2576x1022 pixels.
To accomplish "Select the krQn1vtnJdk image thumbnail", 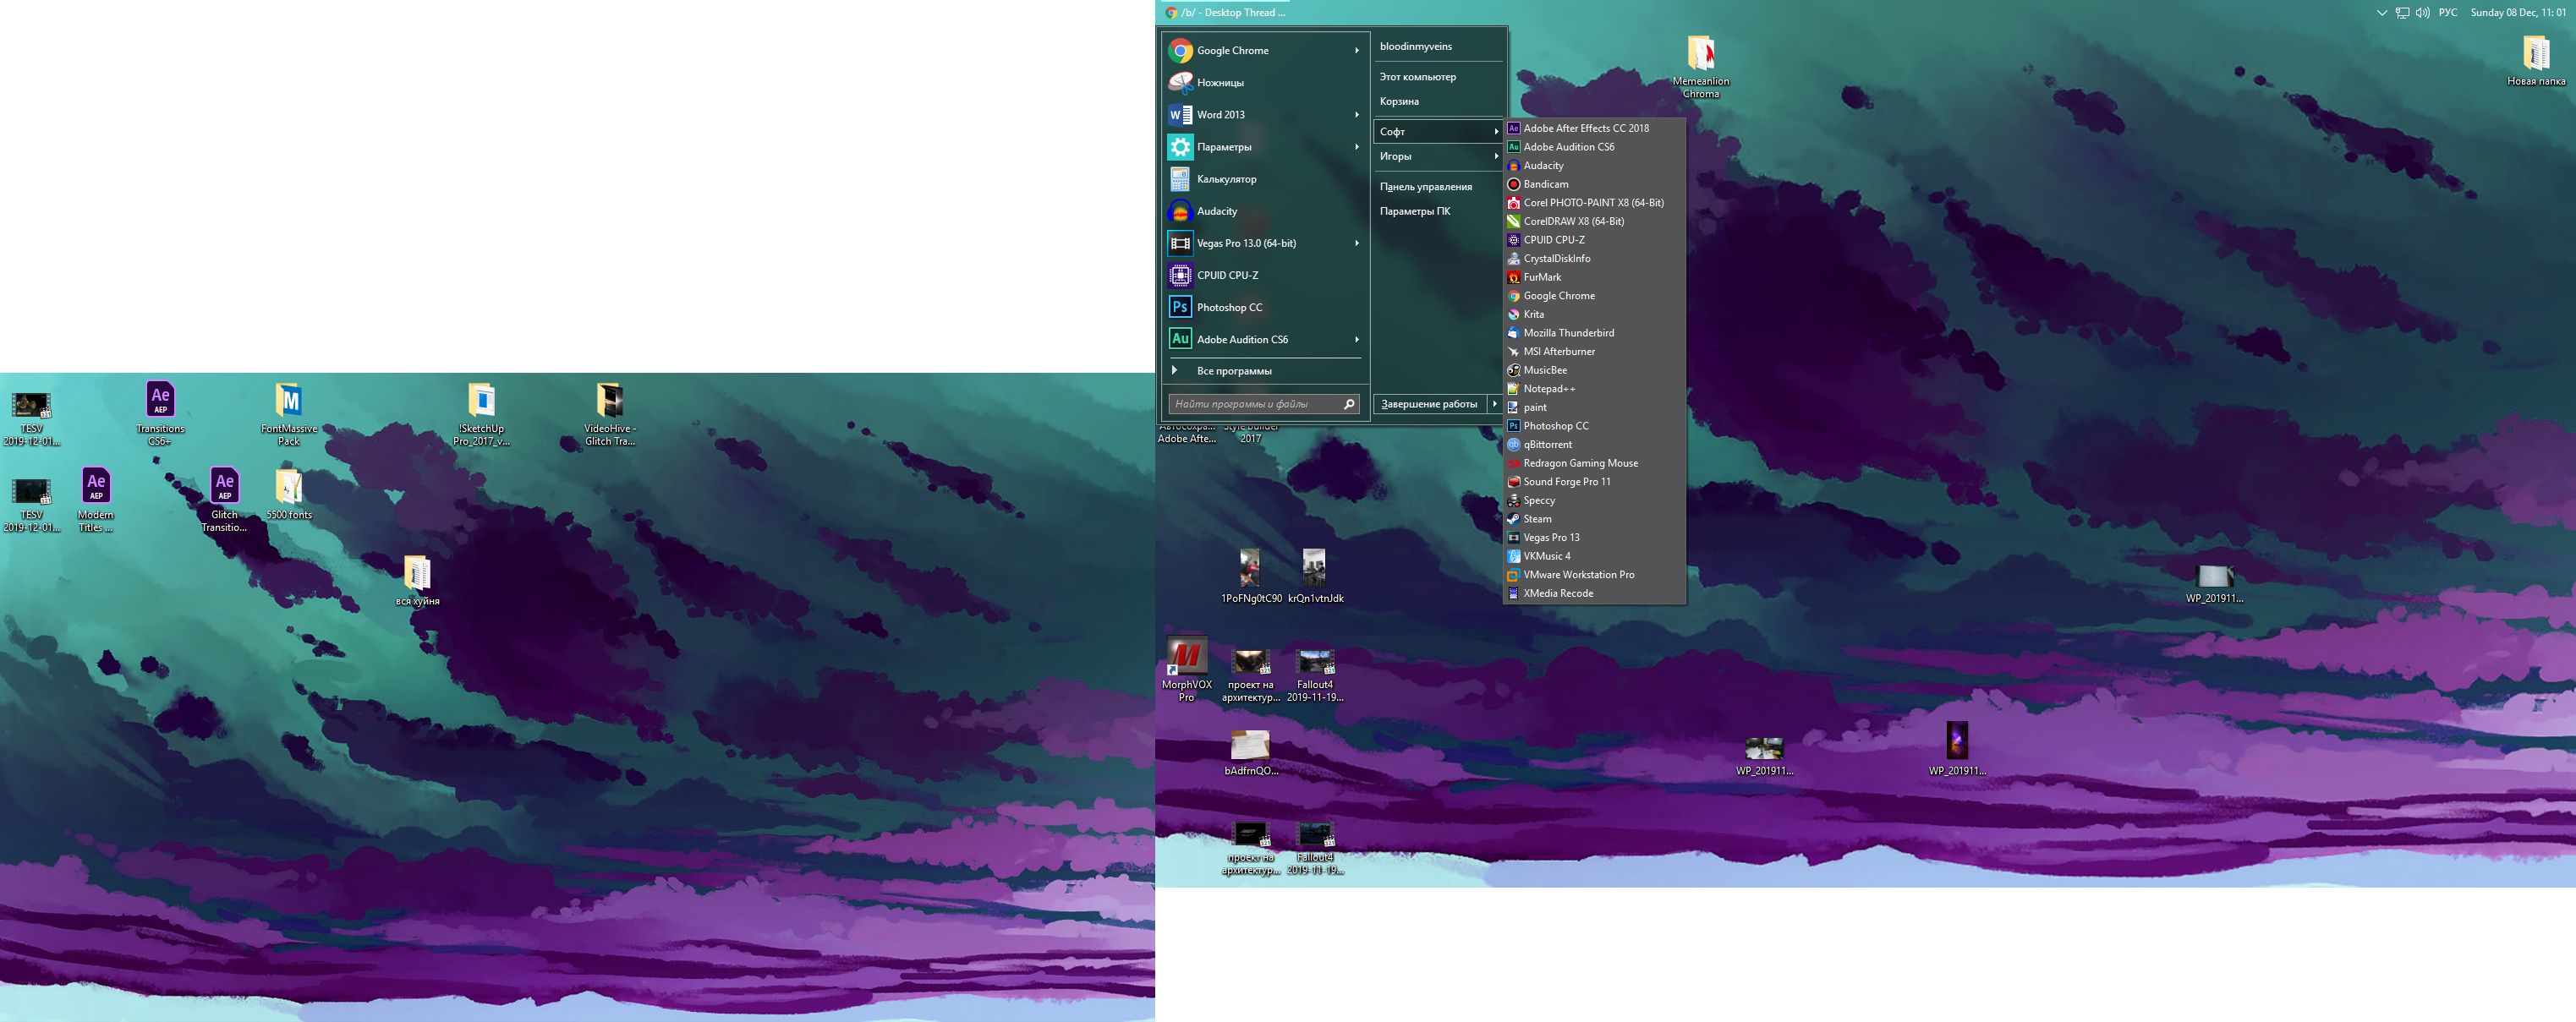I will [1315, 576].
